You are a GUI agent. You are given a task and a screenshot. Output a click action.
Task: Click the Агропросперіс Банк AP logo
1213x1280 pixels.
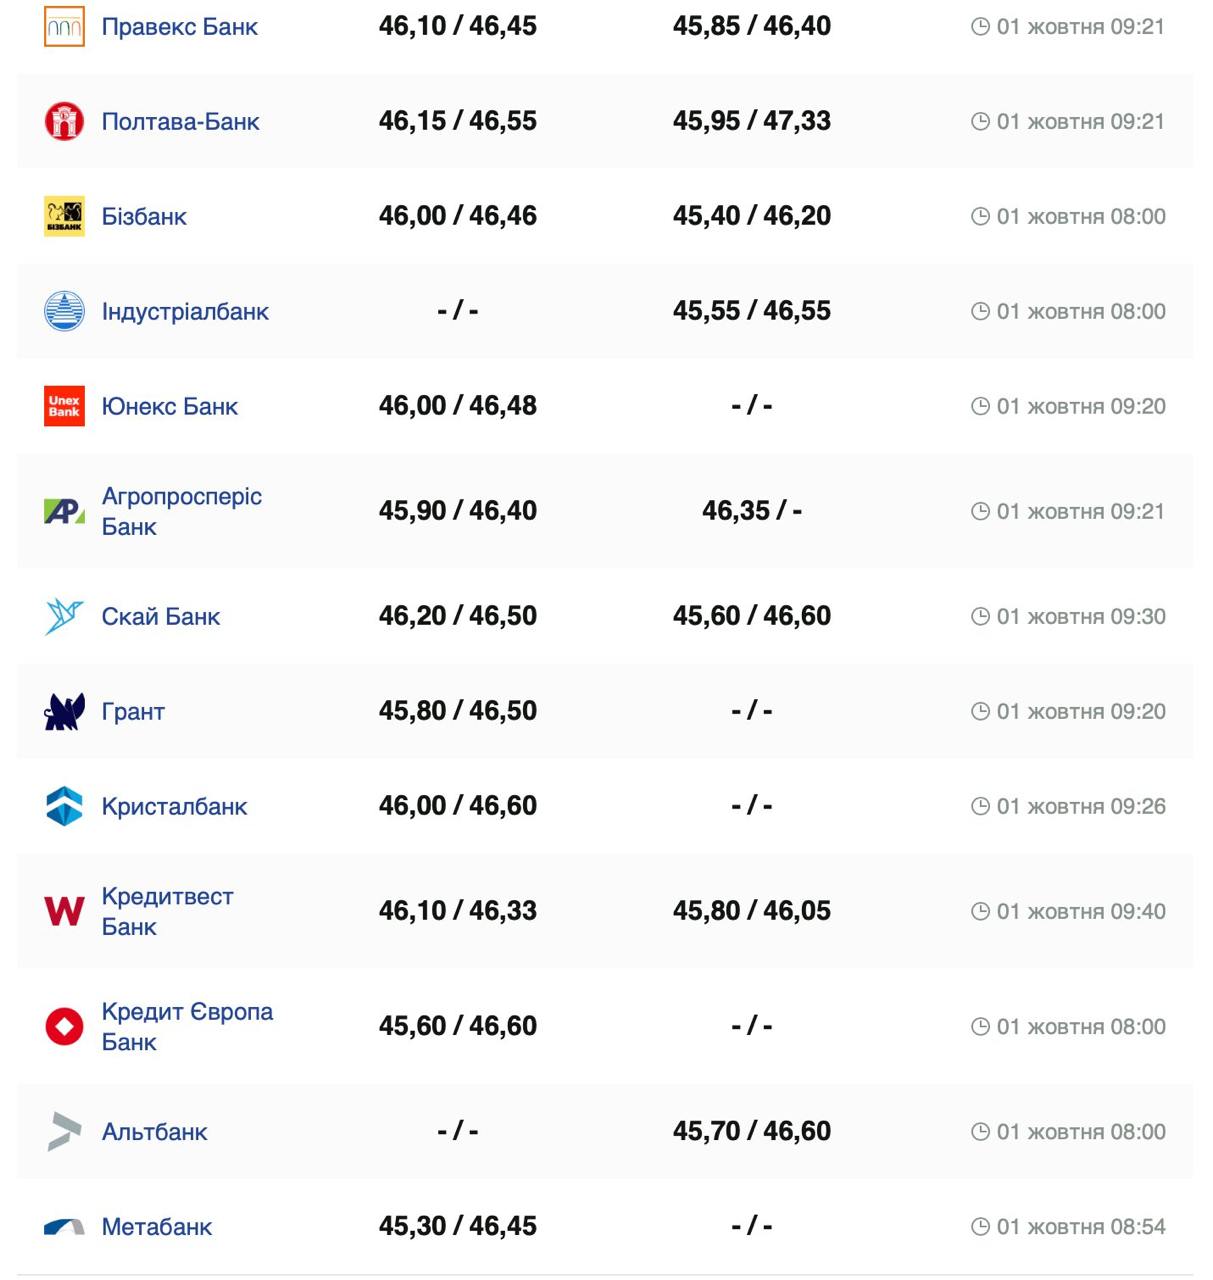pyautogui.click(x=64, y=511)
